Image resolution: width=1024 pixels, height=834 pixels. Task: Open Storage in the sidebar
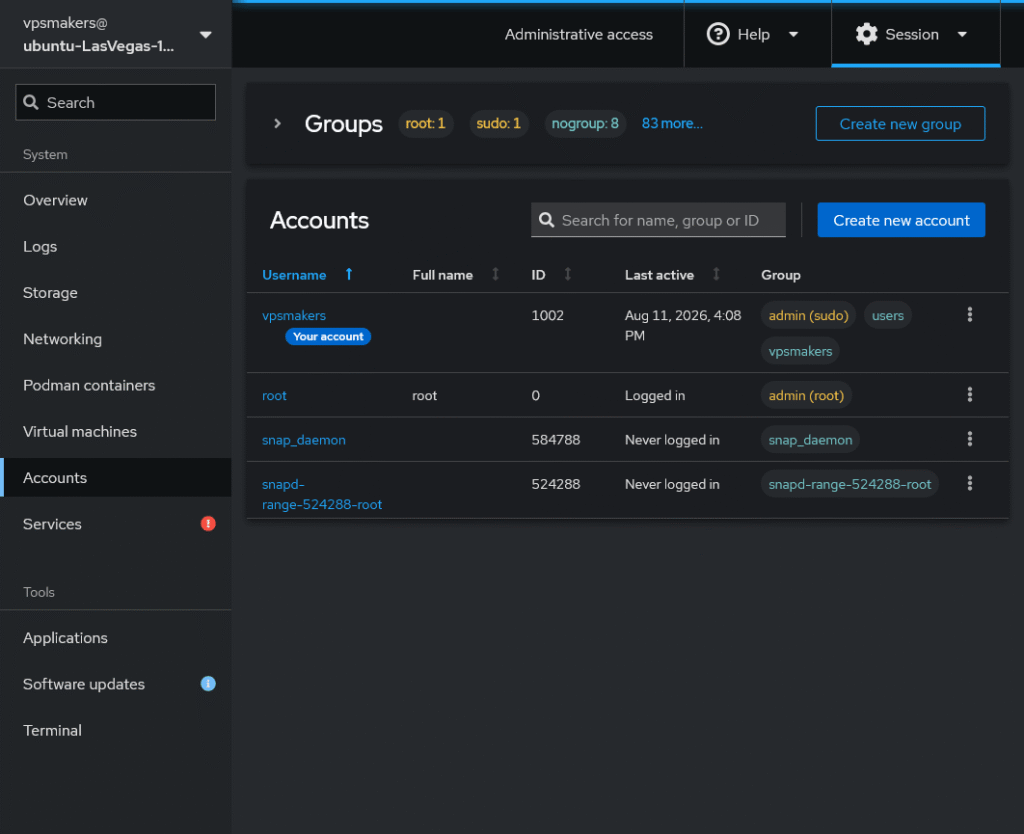116,293
